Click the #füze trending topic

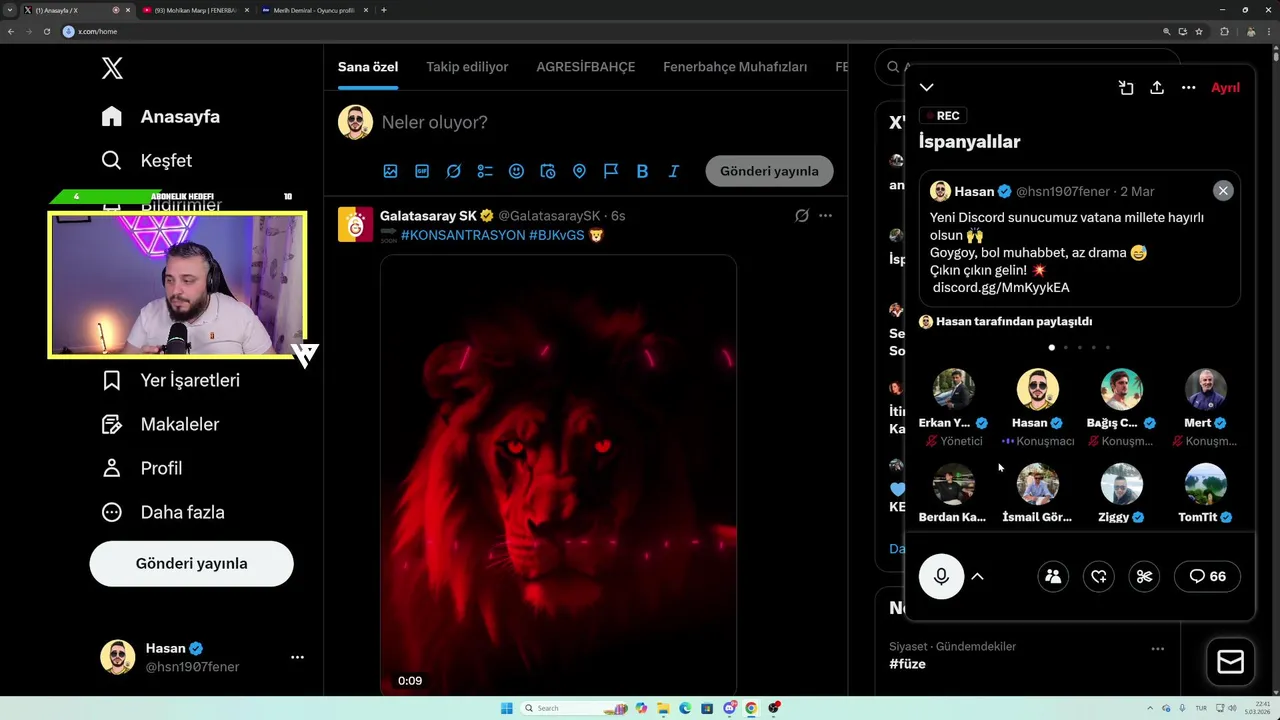[x=907, y=664]
